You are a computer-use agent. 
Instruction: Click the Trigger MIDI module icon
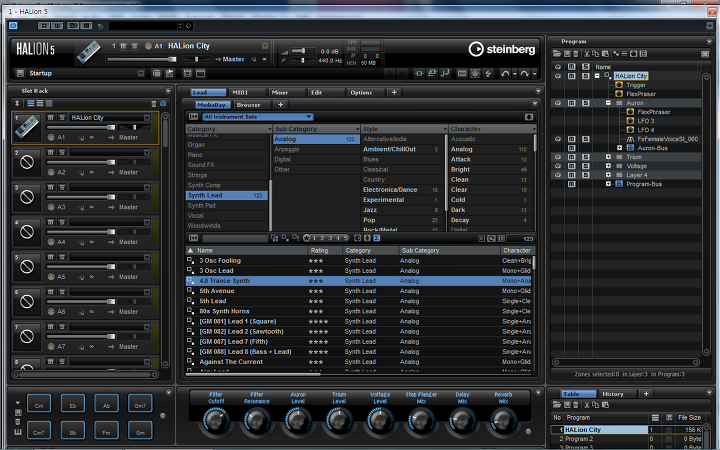point(619,85)
